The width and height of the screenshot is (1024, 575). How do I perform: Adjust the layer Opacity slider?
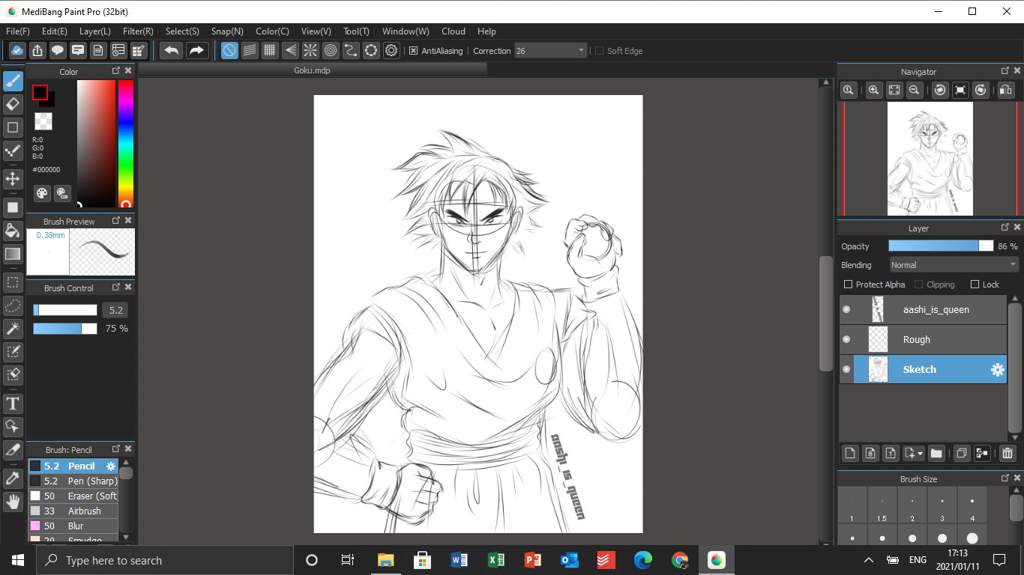coord(940,246)
